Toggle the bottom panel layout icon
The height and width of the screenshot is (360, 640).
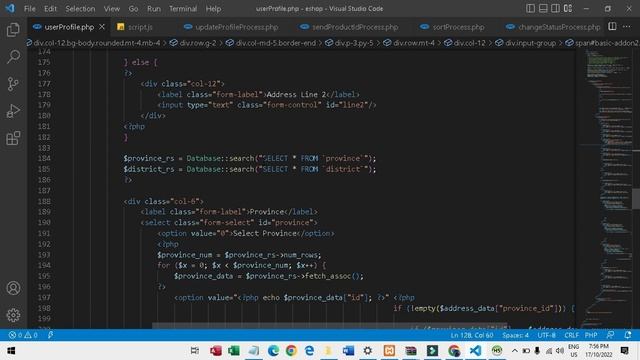click(543, 8)
